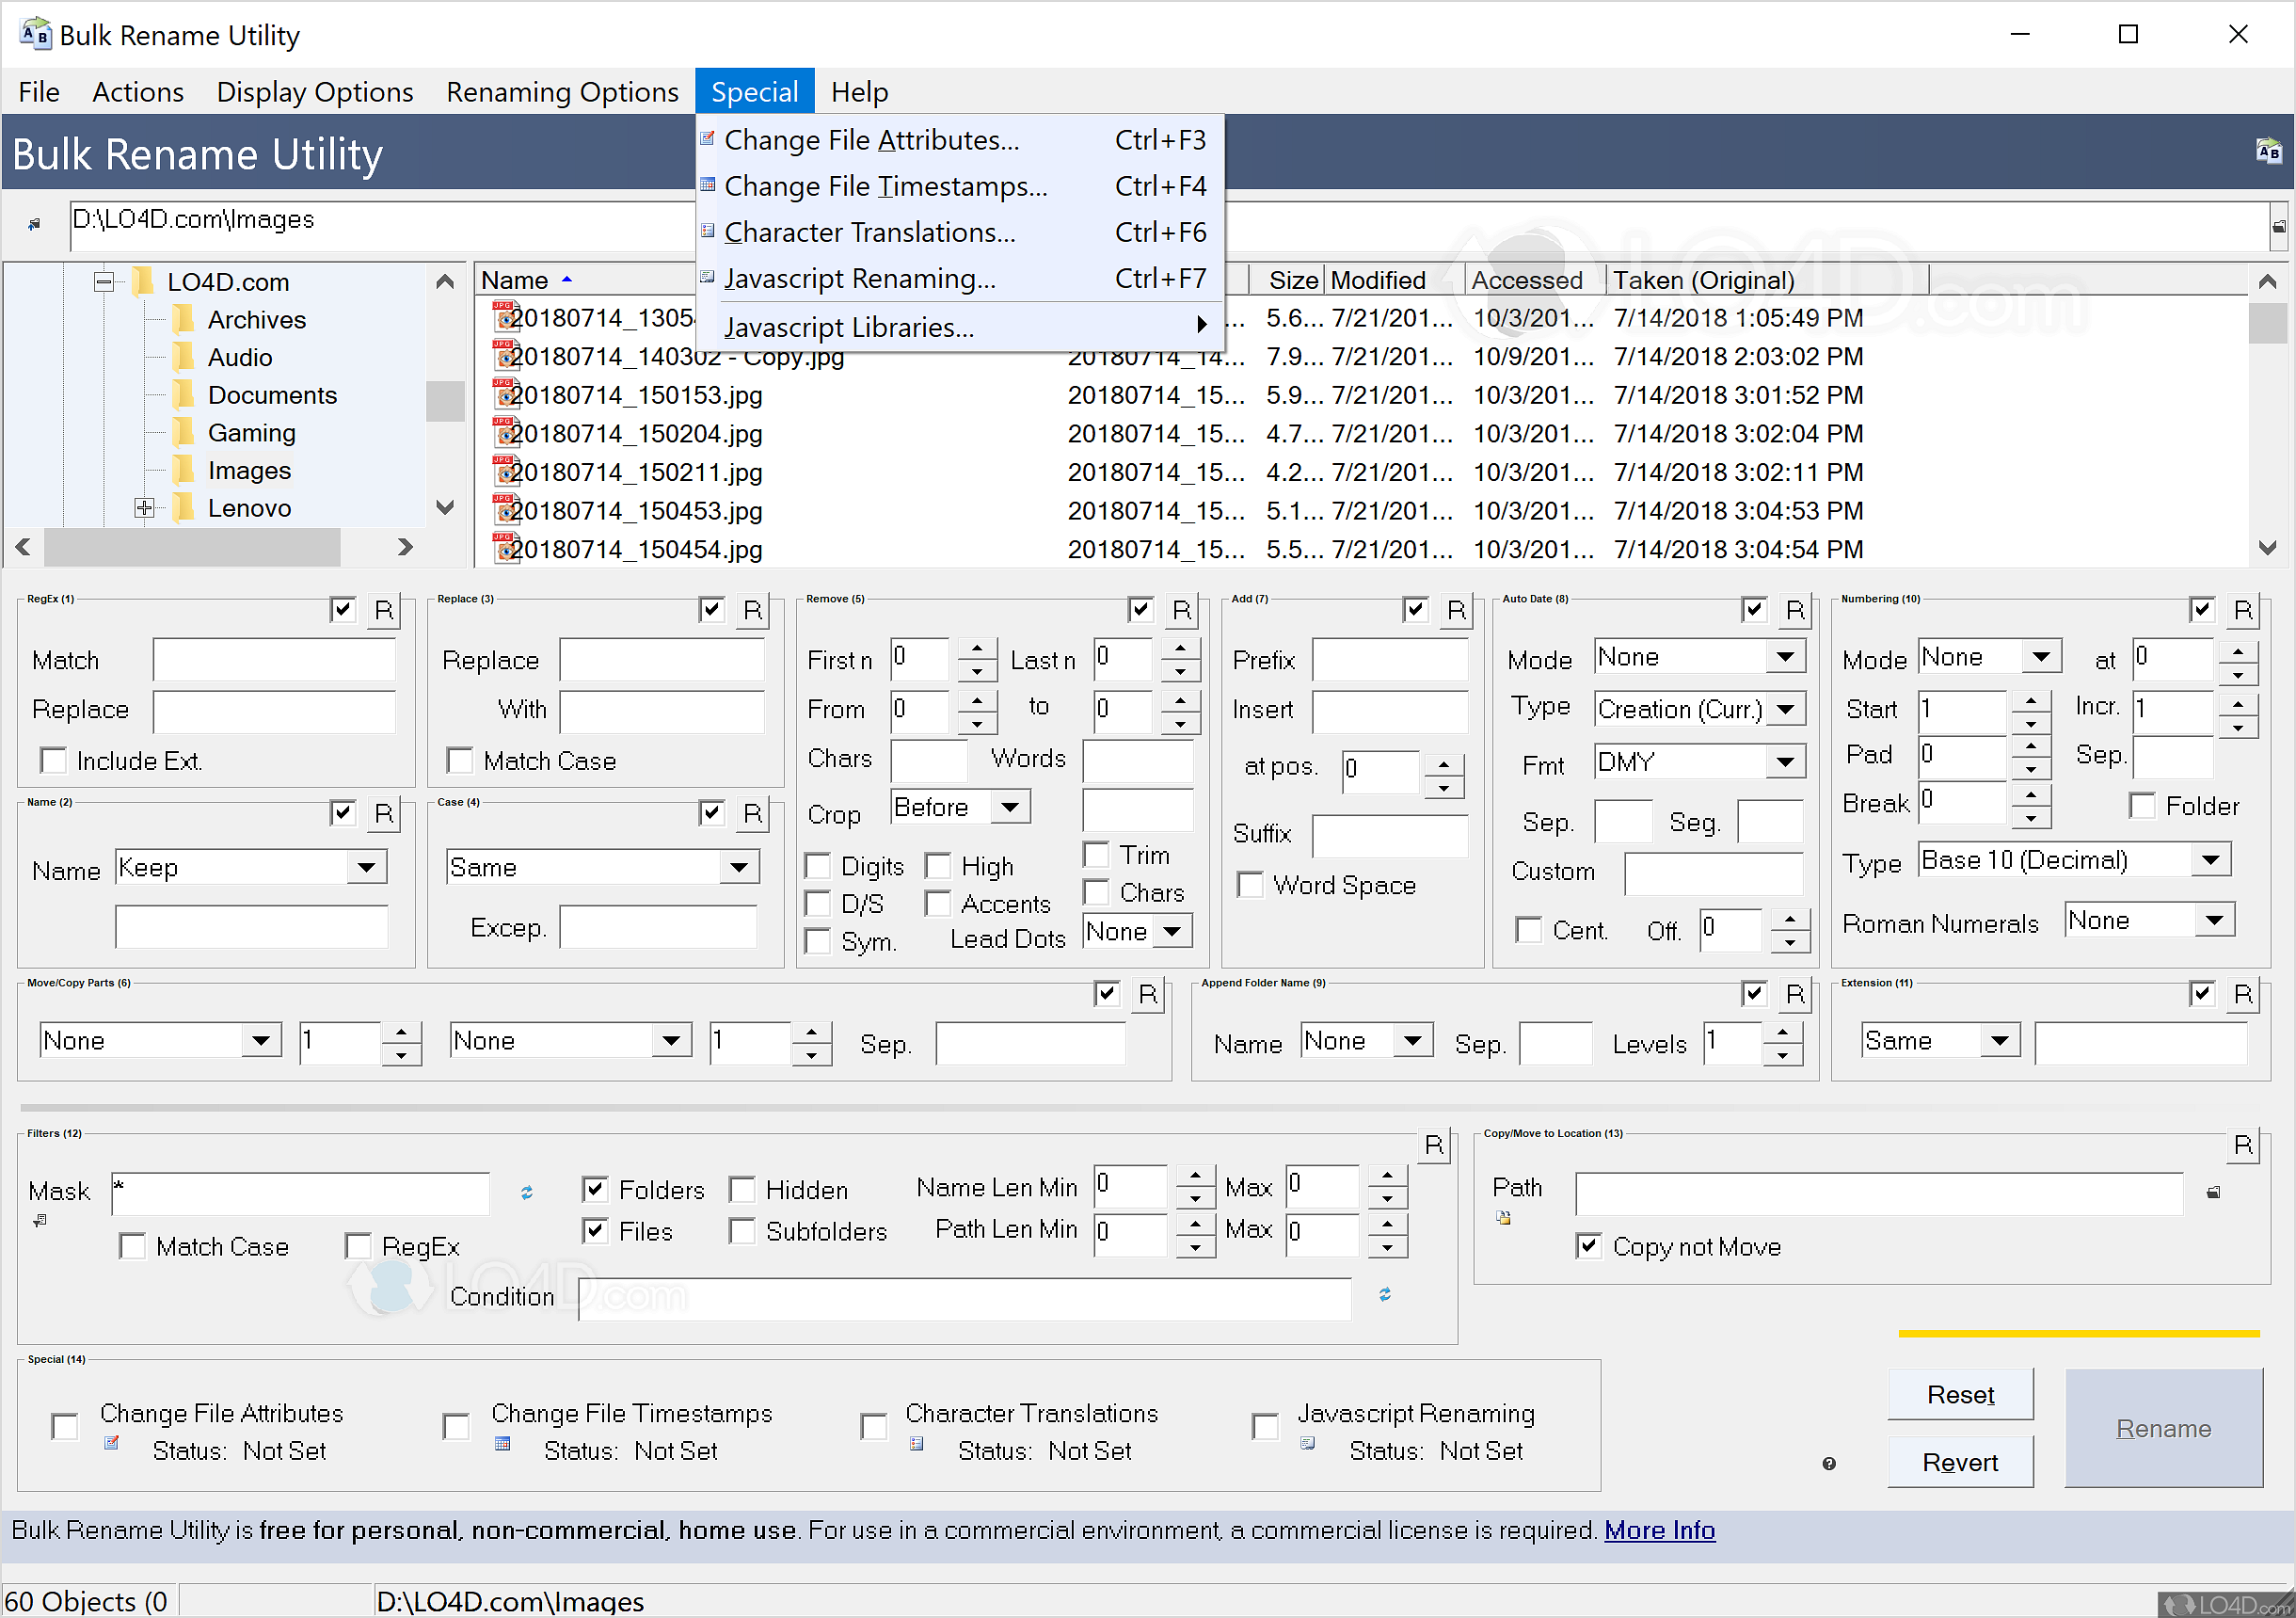The image size is (2296, 1618).
Task: Open the Crop position dropdown showing Before
Action: (x=1011, y=807)
